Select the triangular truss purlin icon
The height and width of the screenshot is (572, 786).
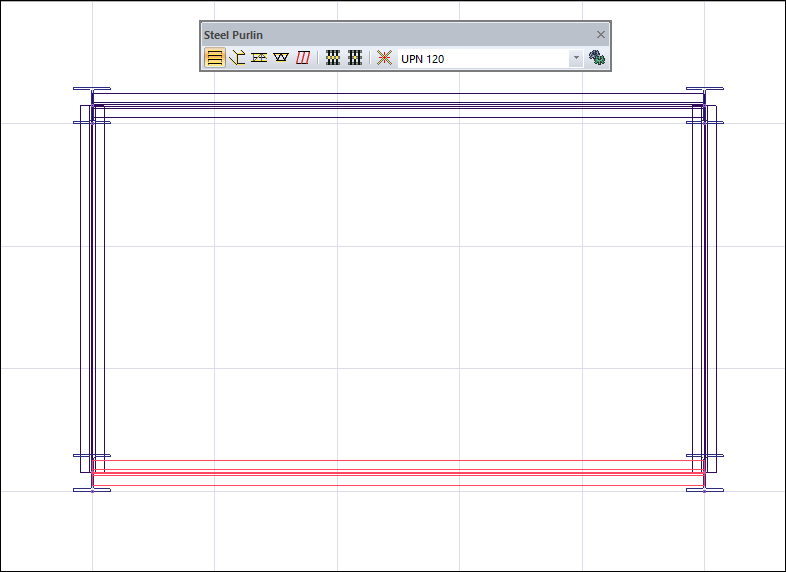point(281,58)
